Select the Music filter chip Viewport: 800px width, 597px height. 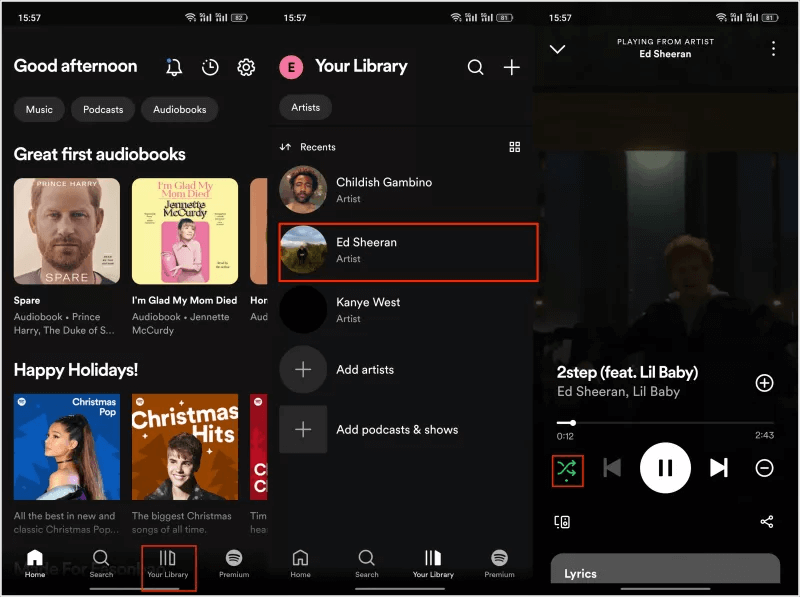pyautogui.click(x=39, y=109)
